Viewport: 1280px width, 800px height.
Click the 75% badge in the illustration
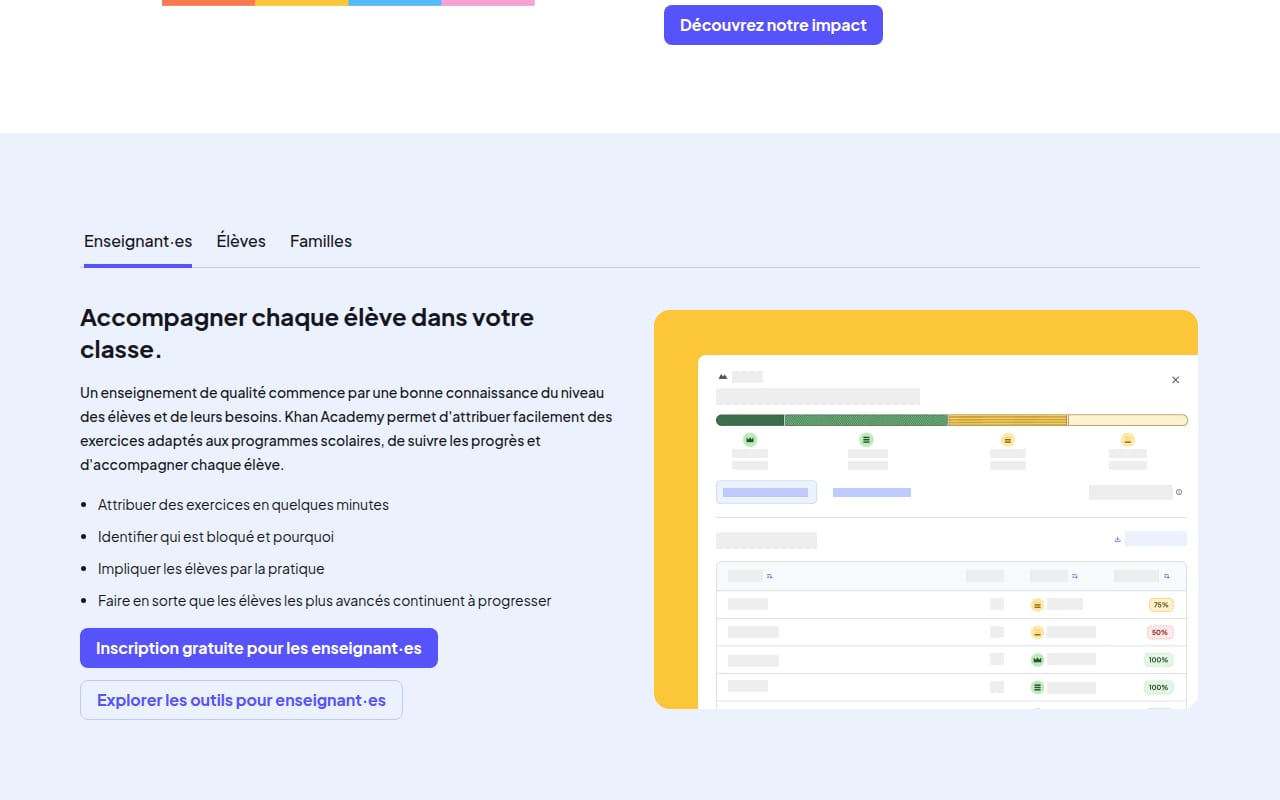click(x=1160, y=605)
